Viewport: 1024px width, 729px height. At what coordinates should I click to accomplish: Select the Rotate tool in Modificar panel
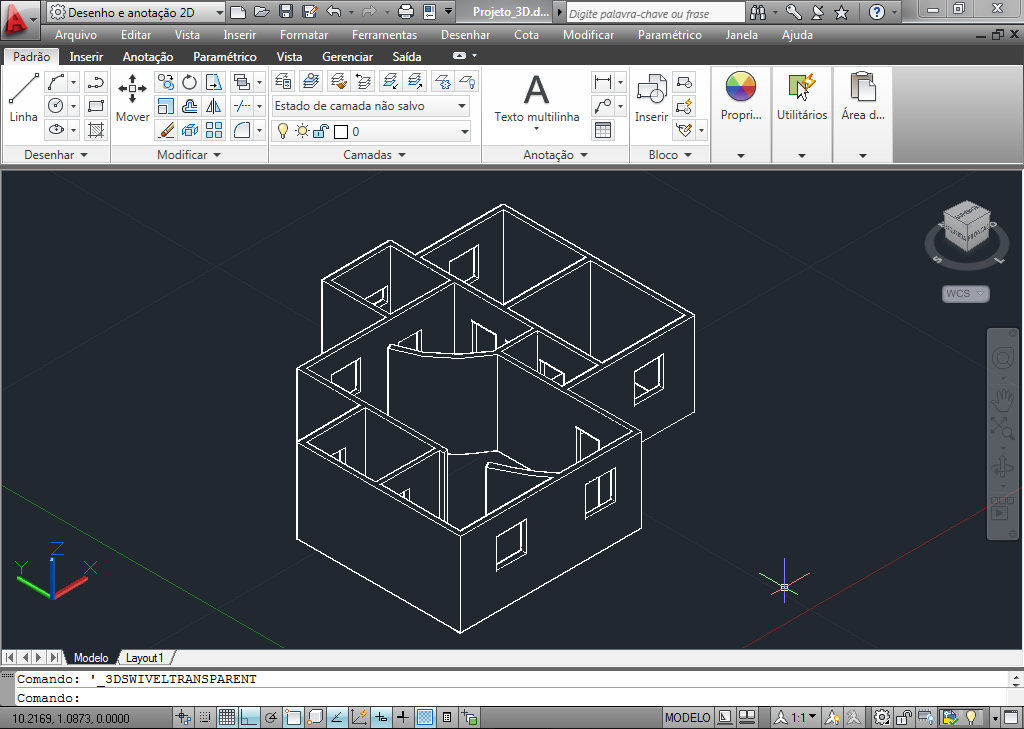point(188,82)
